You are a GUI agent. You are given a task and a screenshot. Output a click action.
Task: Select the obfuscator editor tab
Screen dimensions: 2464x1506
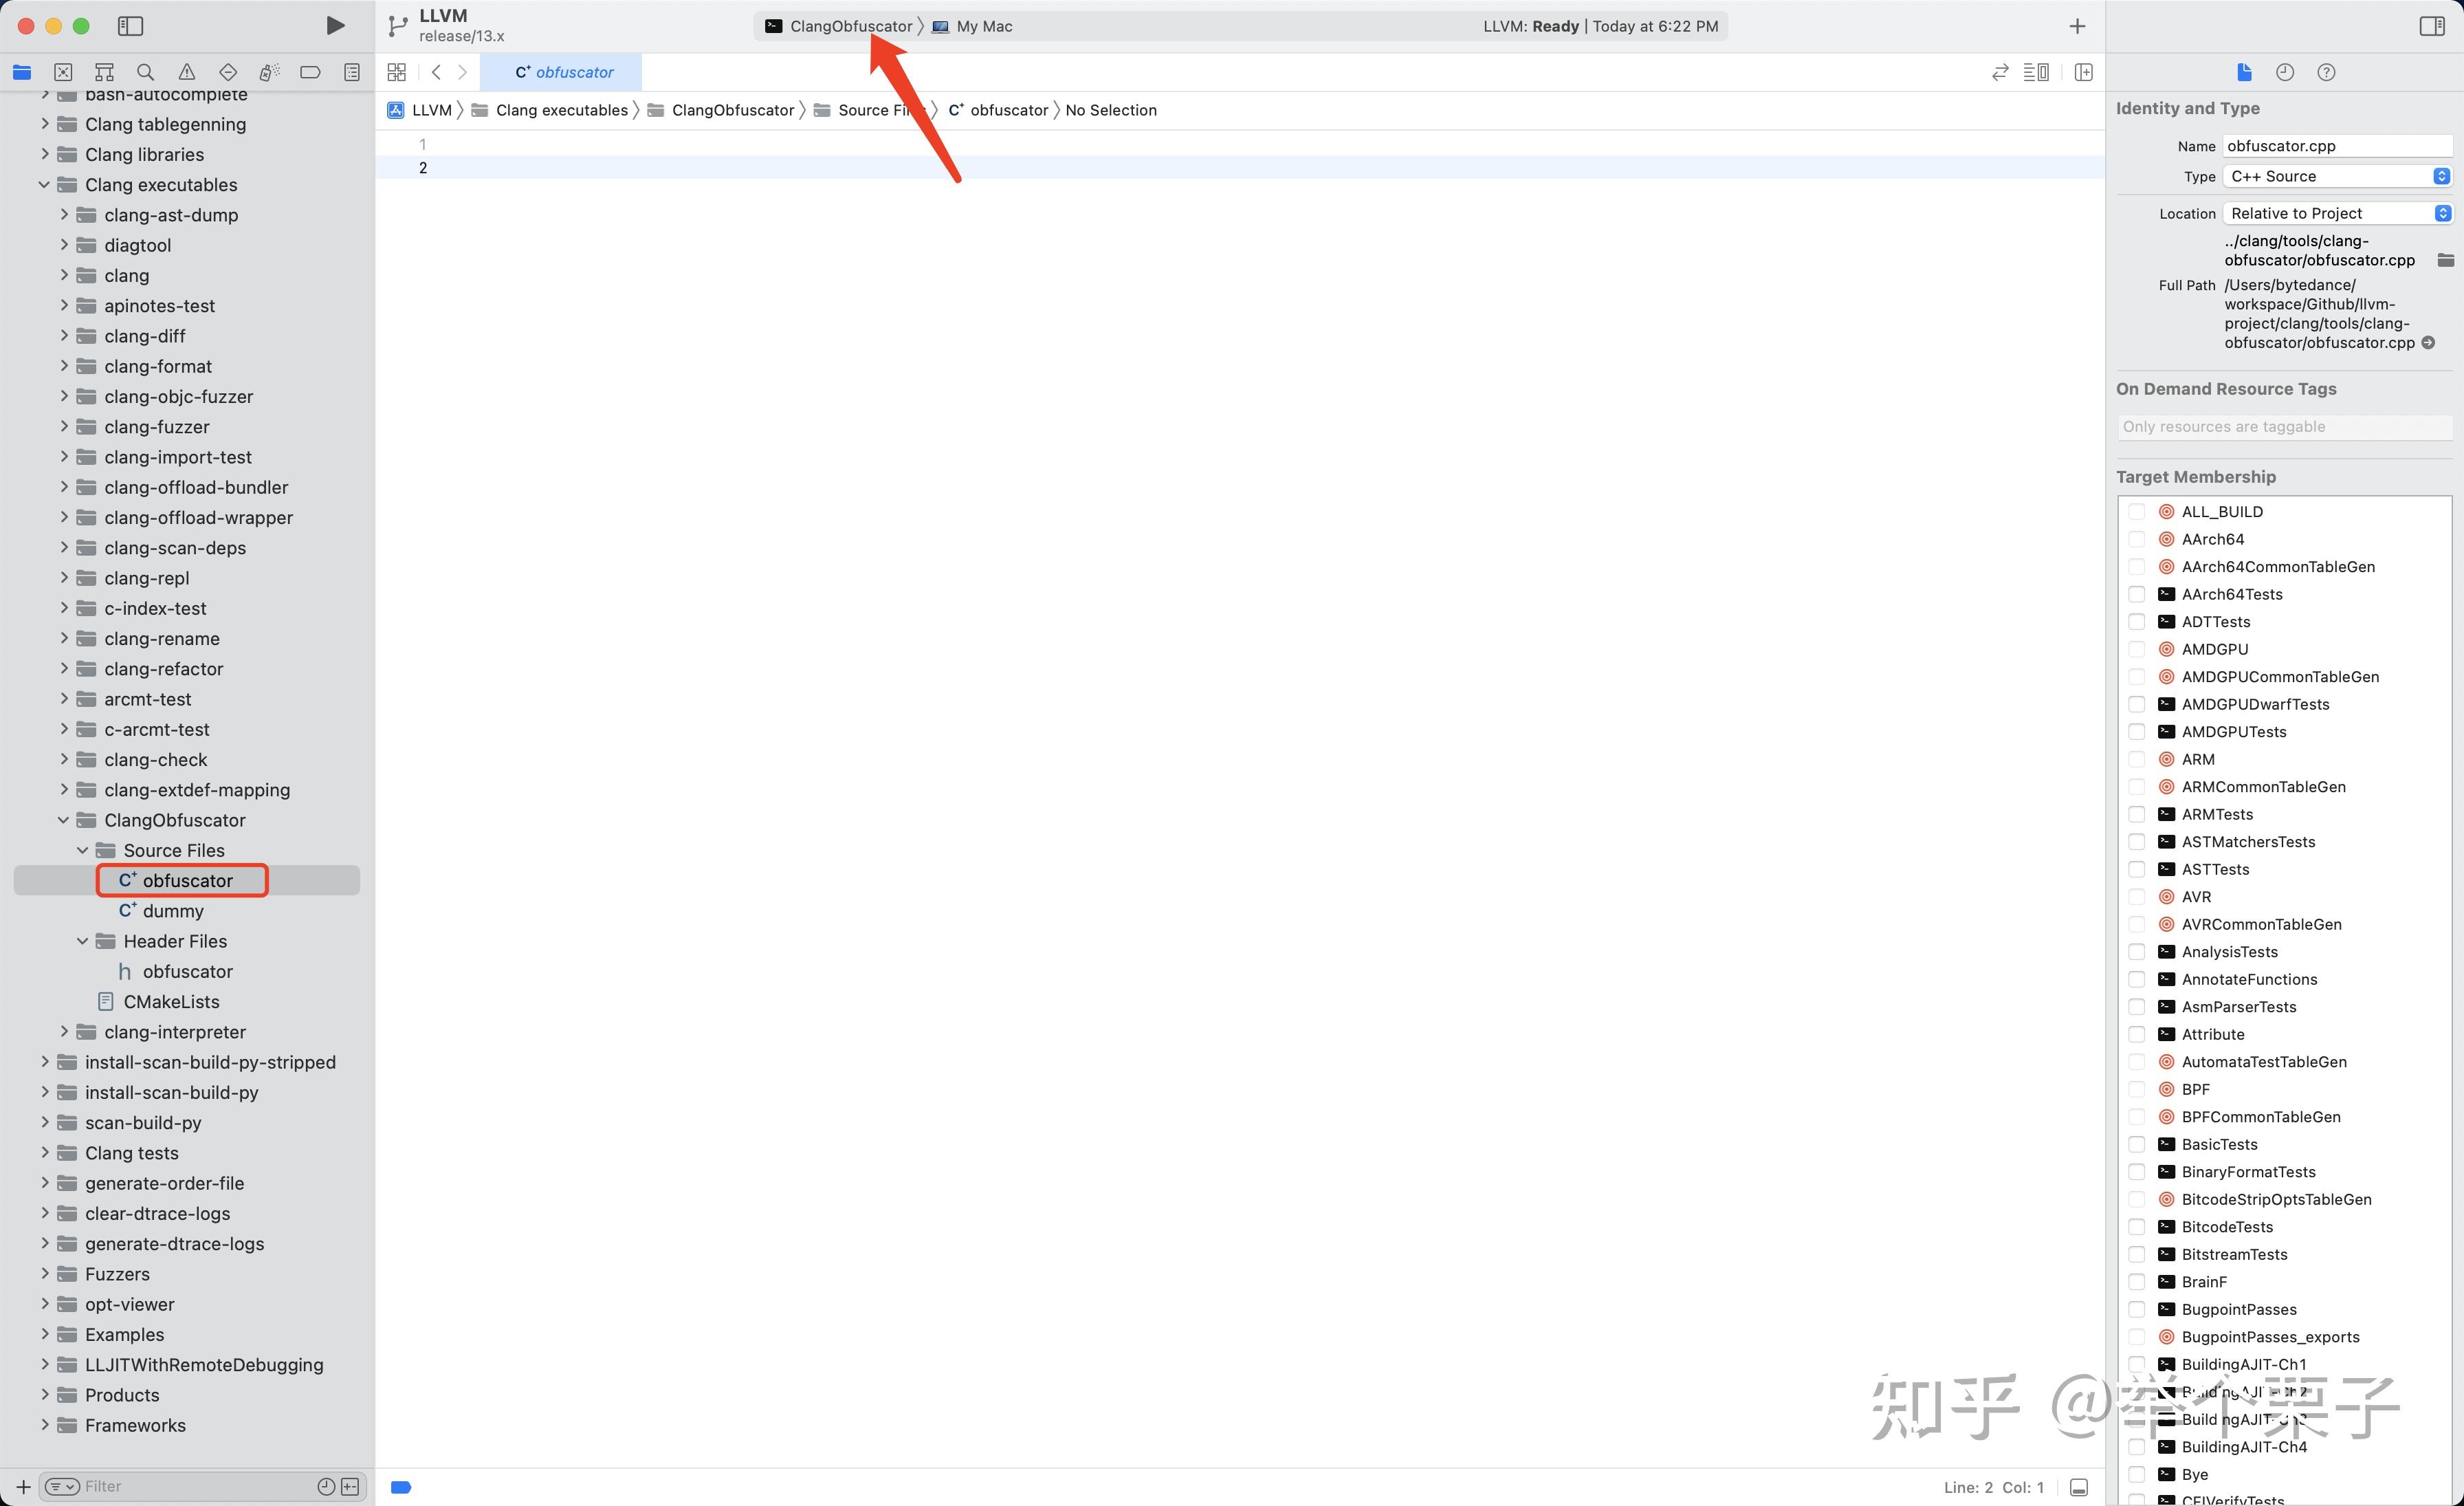coord(563,72)
